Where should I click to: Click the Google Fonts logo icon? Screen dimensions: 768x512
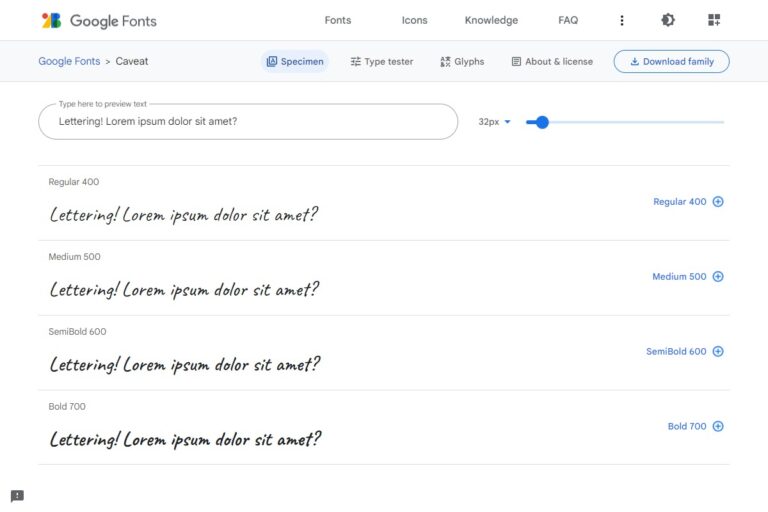(51, 20)
